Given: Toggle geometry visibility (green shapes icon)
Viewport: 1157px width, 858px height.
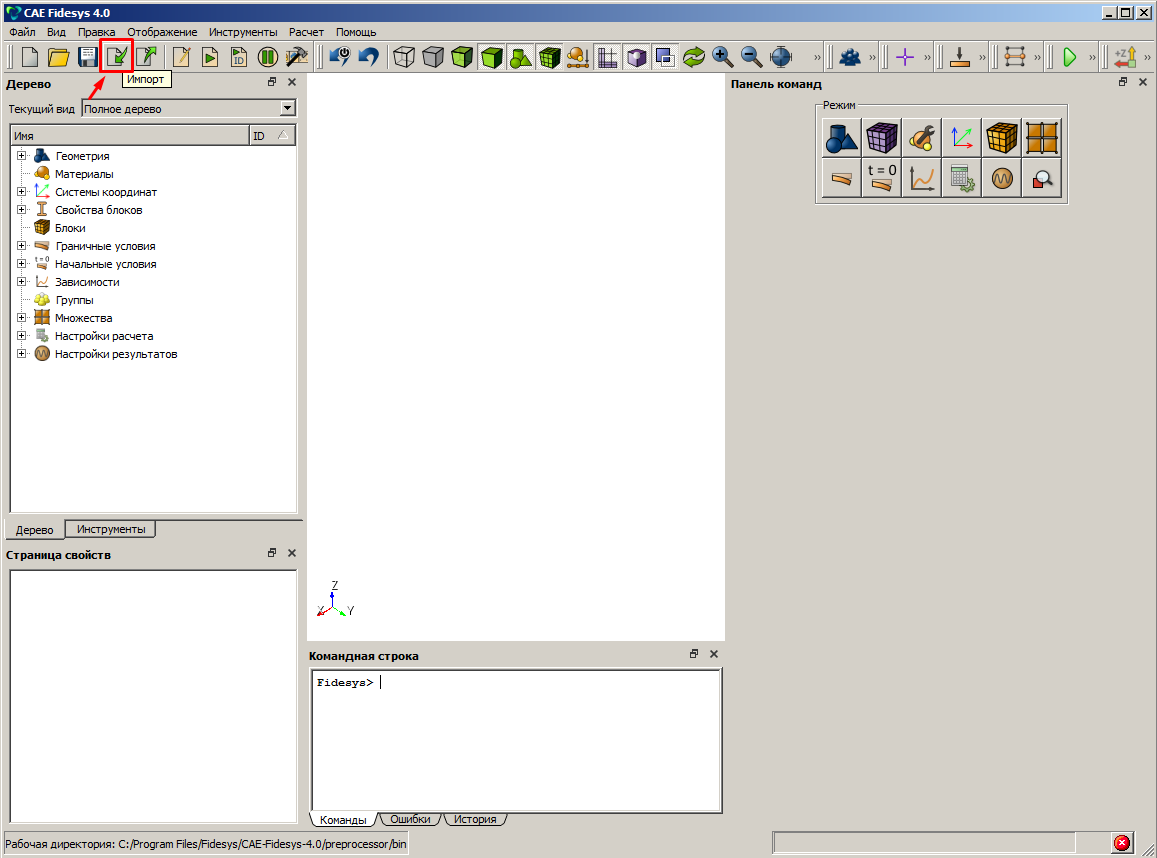Looking at the screenshot, I should click(x=520, y=57).
